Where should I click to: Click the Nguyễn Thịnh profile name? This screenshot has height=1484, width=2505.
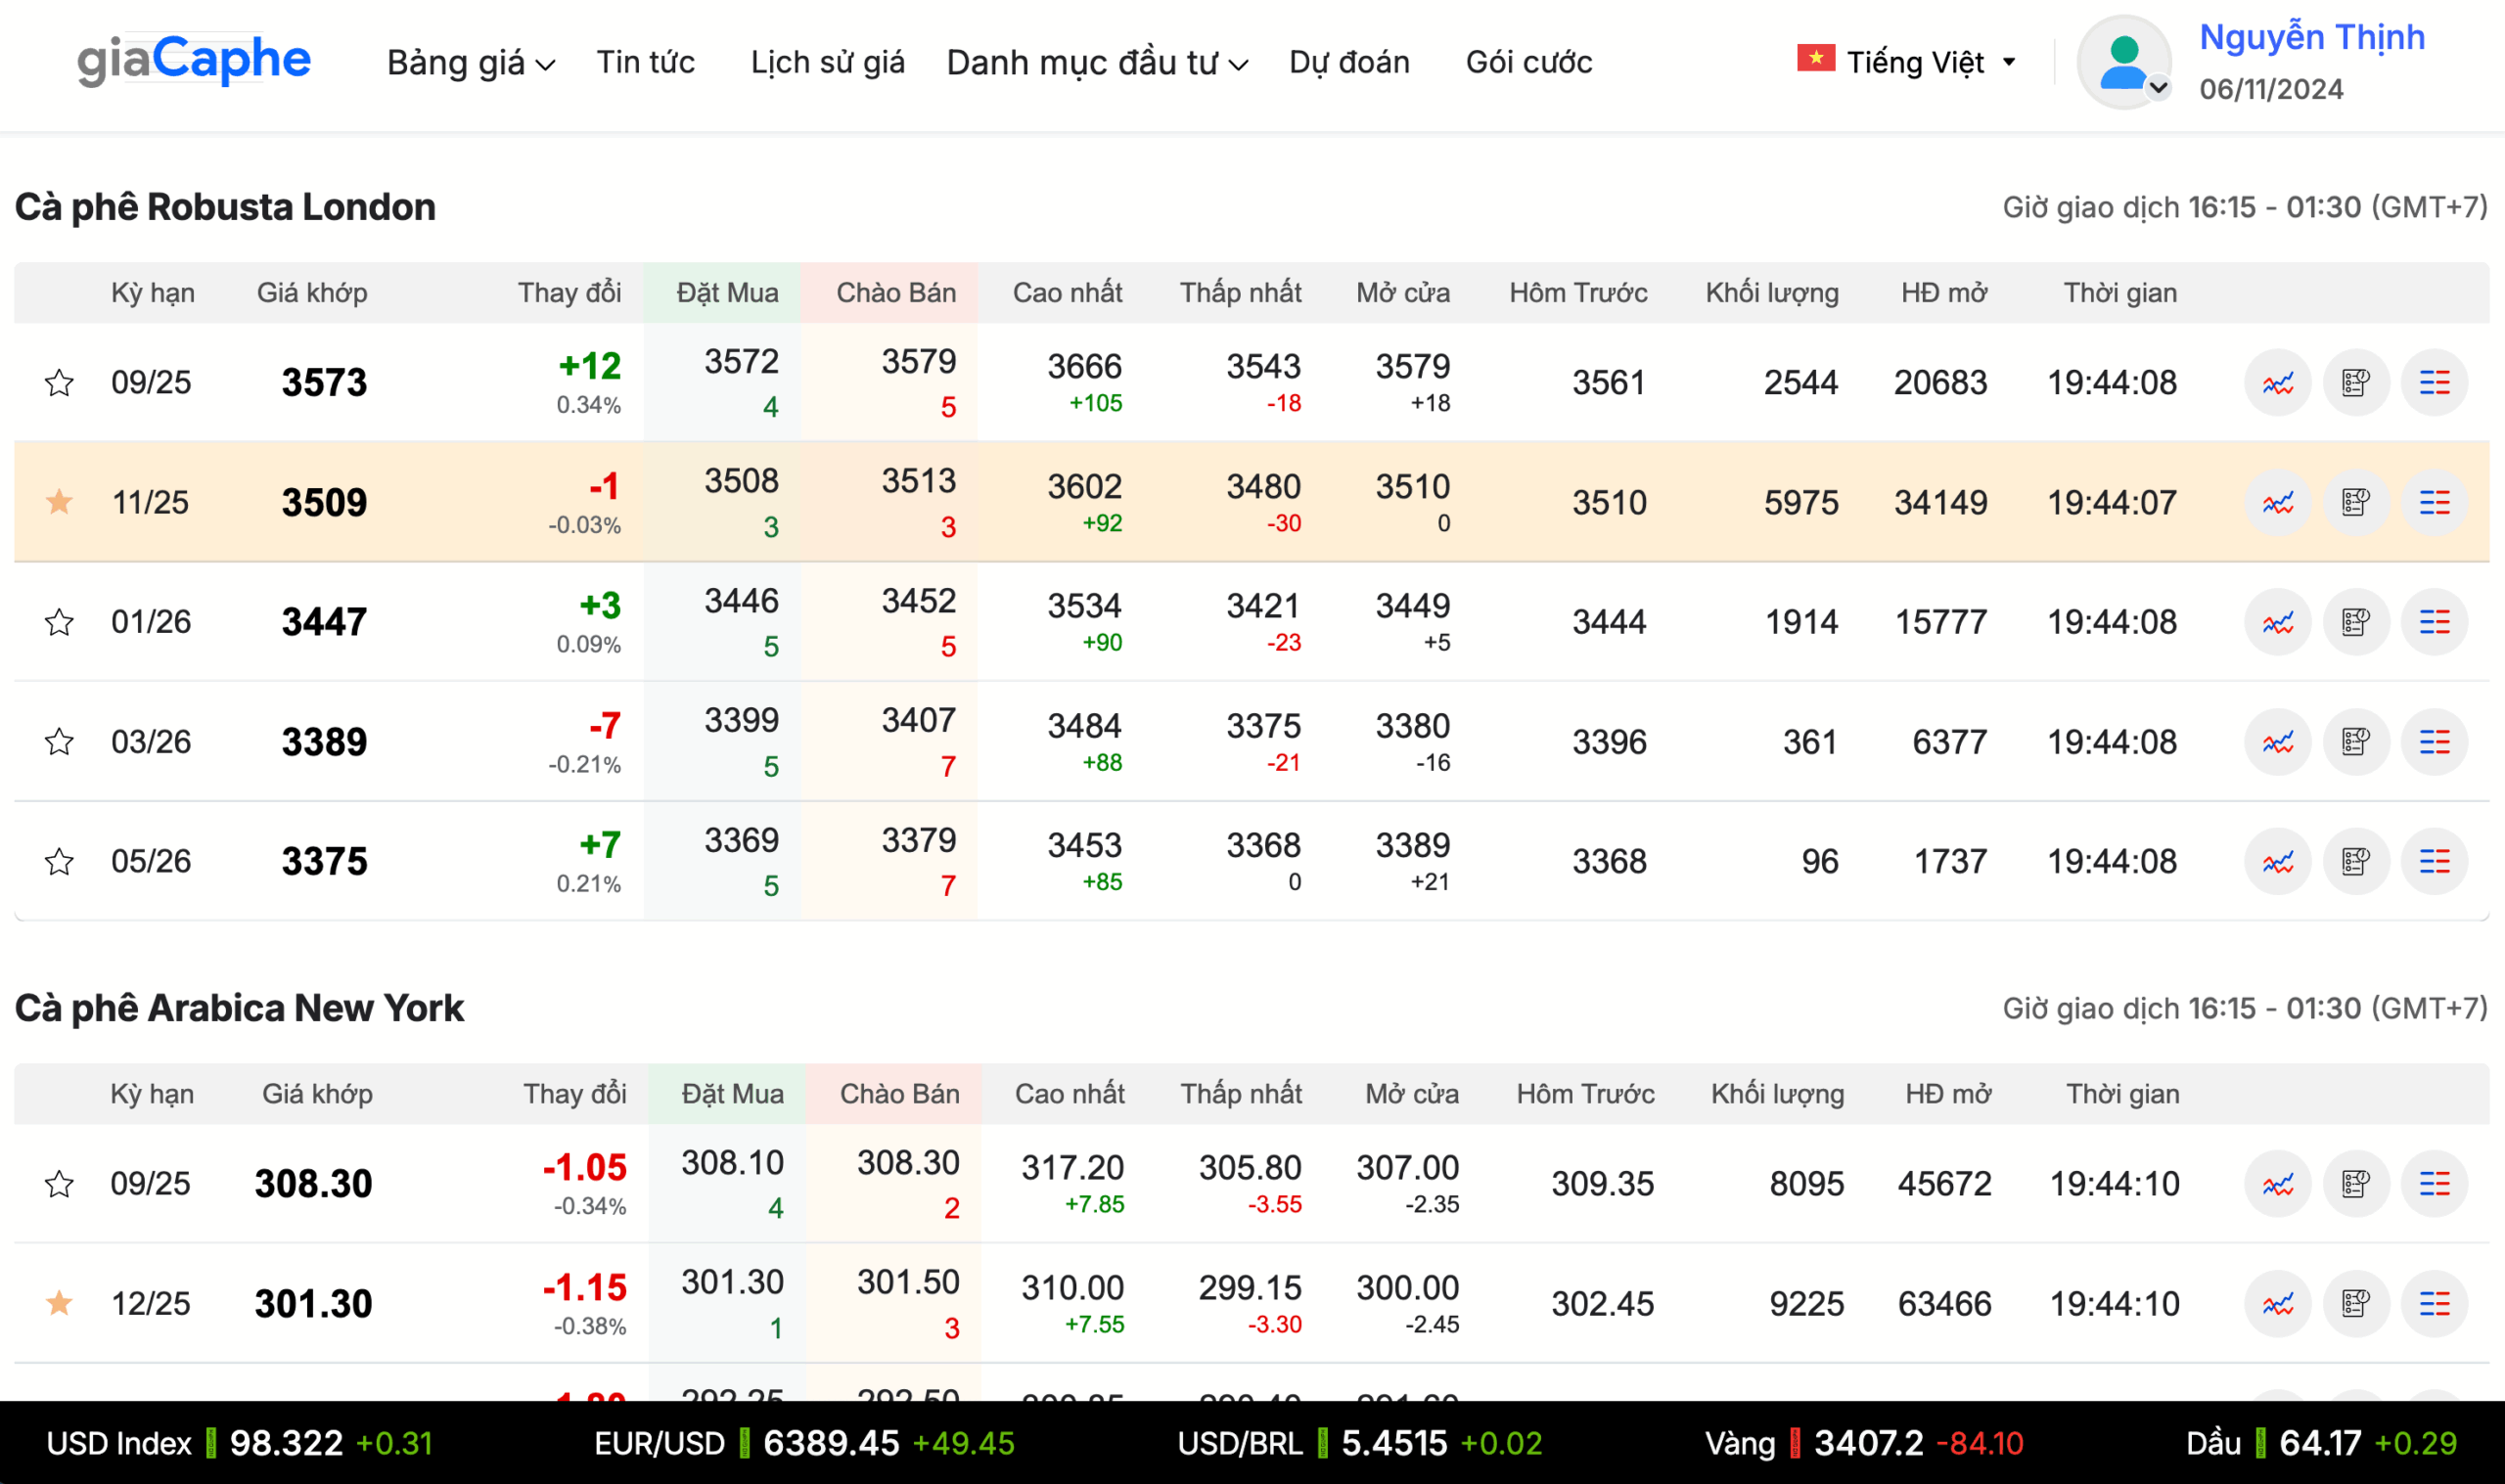tap(2311, 37)
